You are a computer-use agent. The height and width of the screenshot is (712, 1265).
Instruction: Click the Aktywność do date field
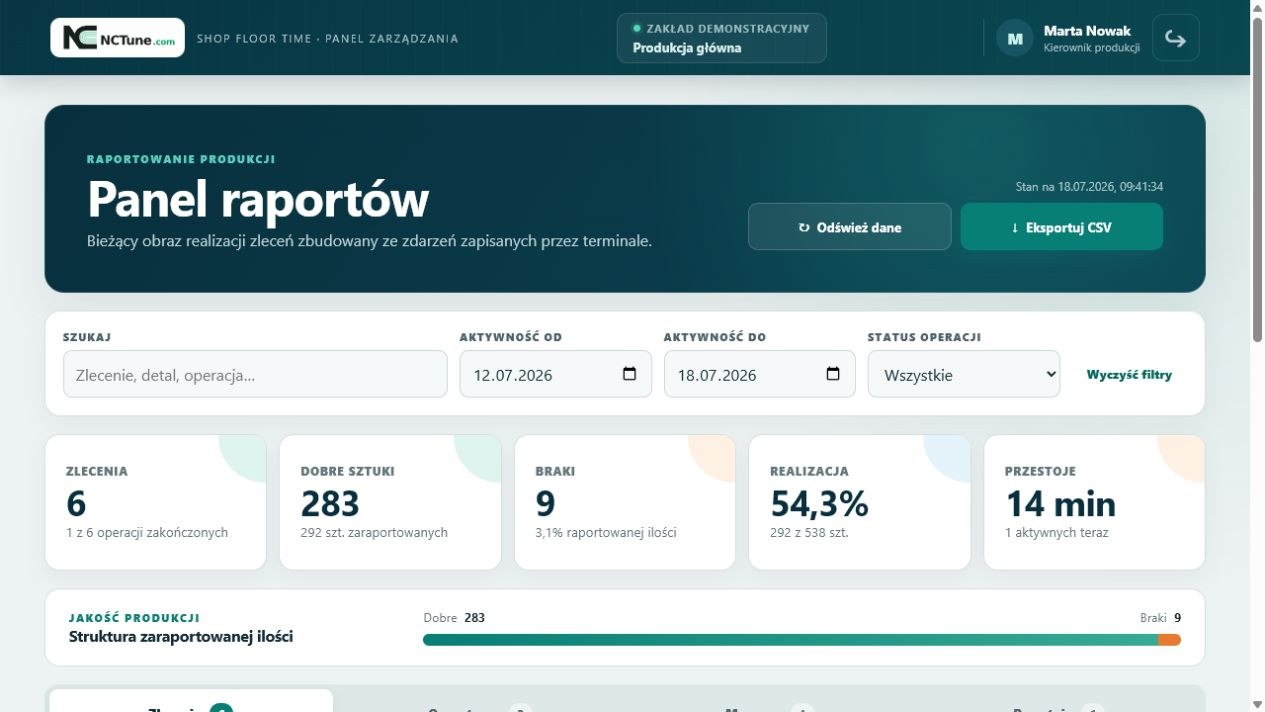coord(760,374)
